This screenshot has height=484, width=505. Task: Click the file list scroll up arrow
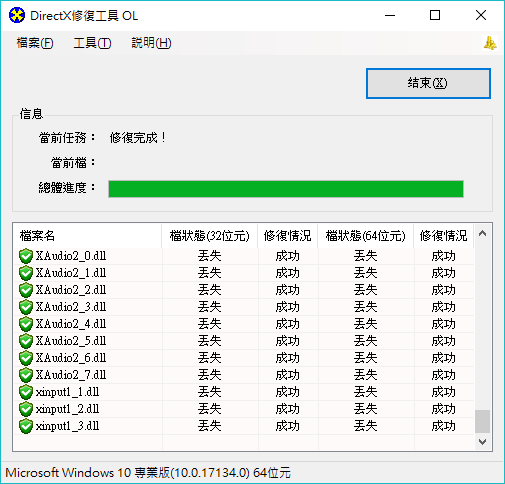click(x=482, y=233)
